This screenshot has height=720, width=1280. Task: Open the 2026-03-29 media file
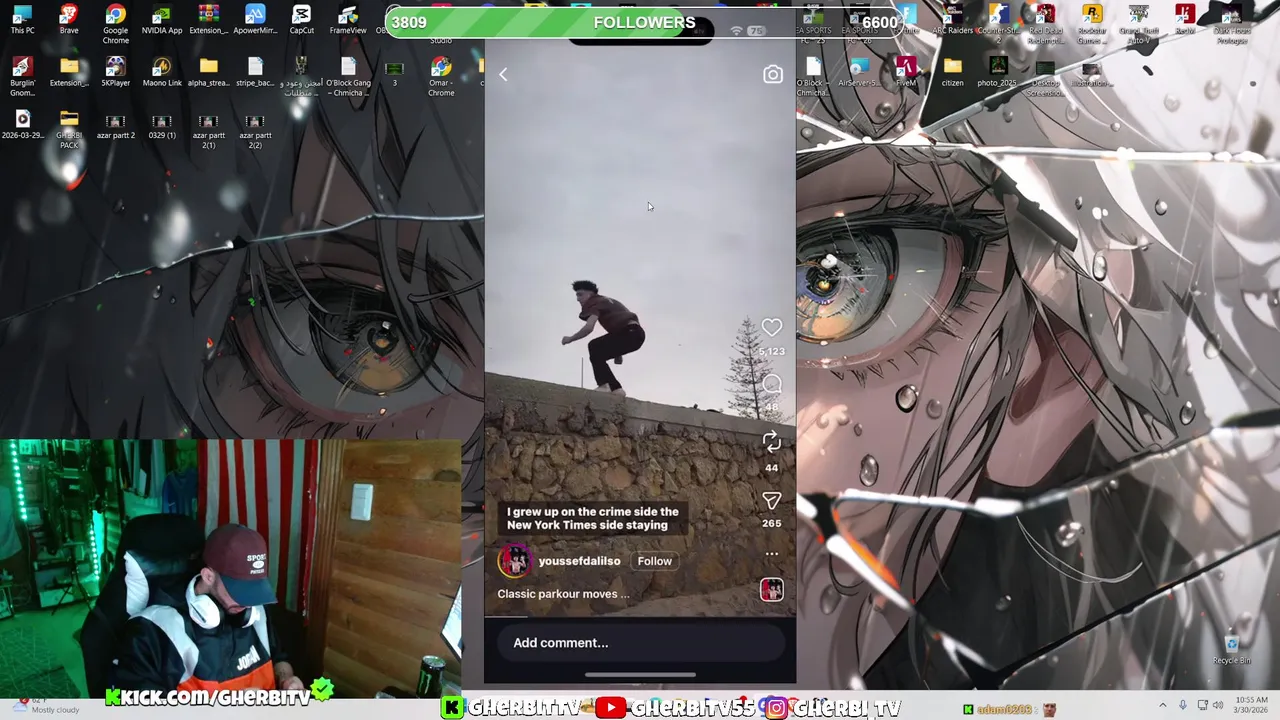click(x=22, y=124)
